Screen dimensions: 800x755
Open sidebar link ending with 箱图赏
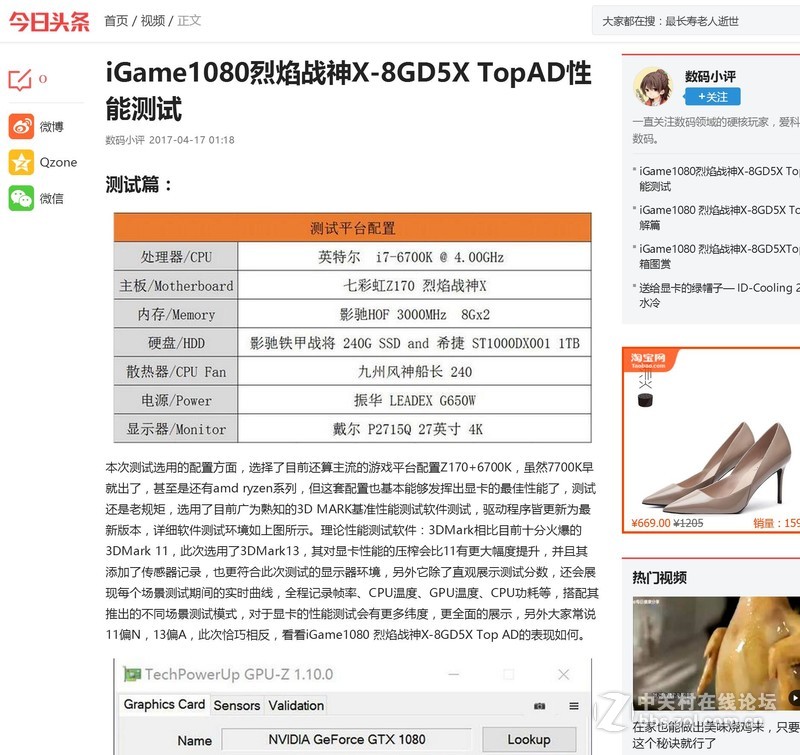click(719, 256)
